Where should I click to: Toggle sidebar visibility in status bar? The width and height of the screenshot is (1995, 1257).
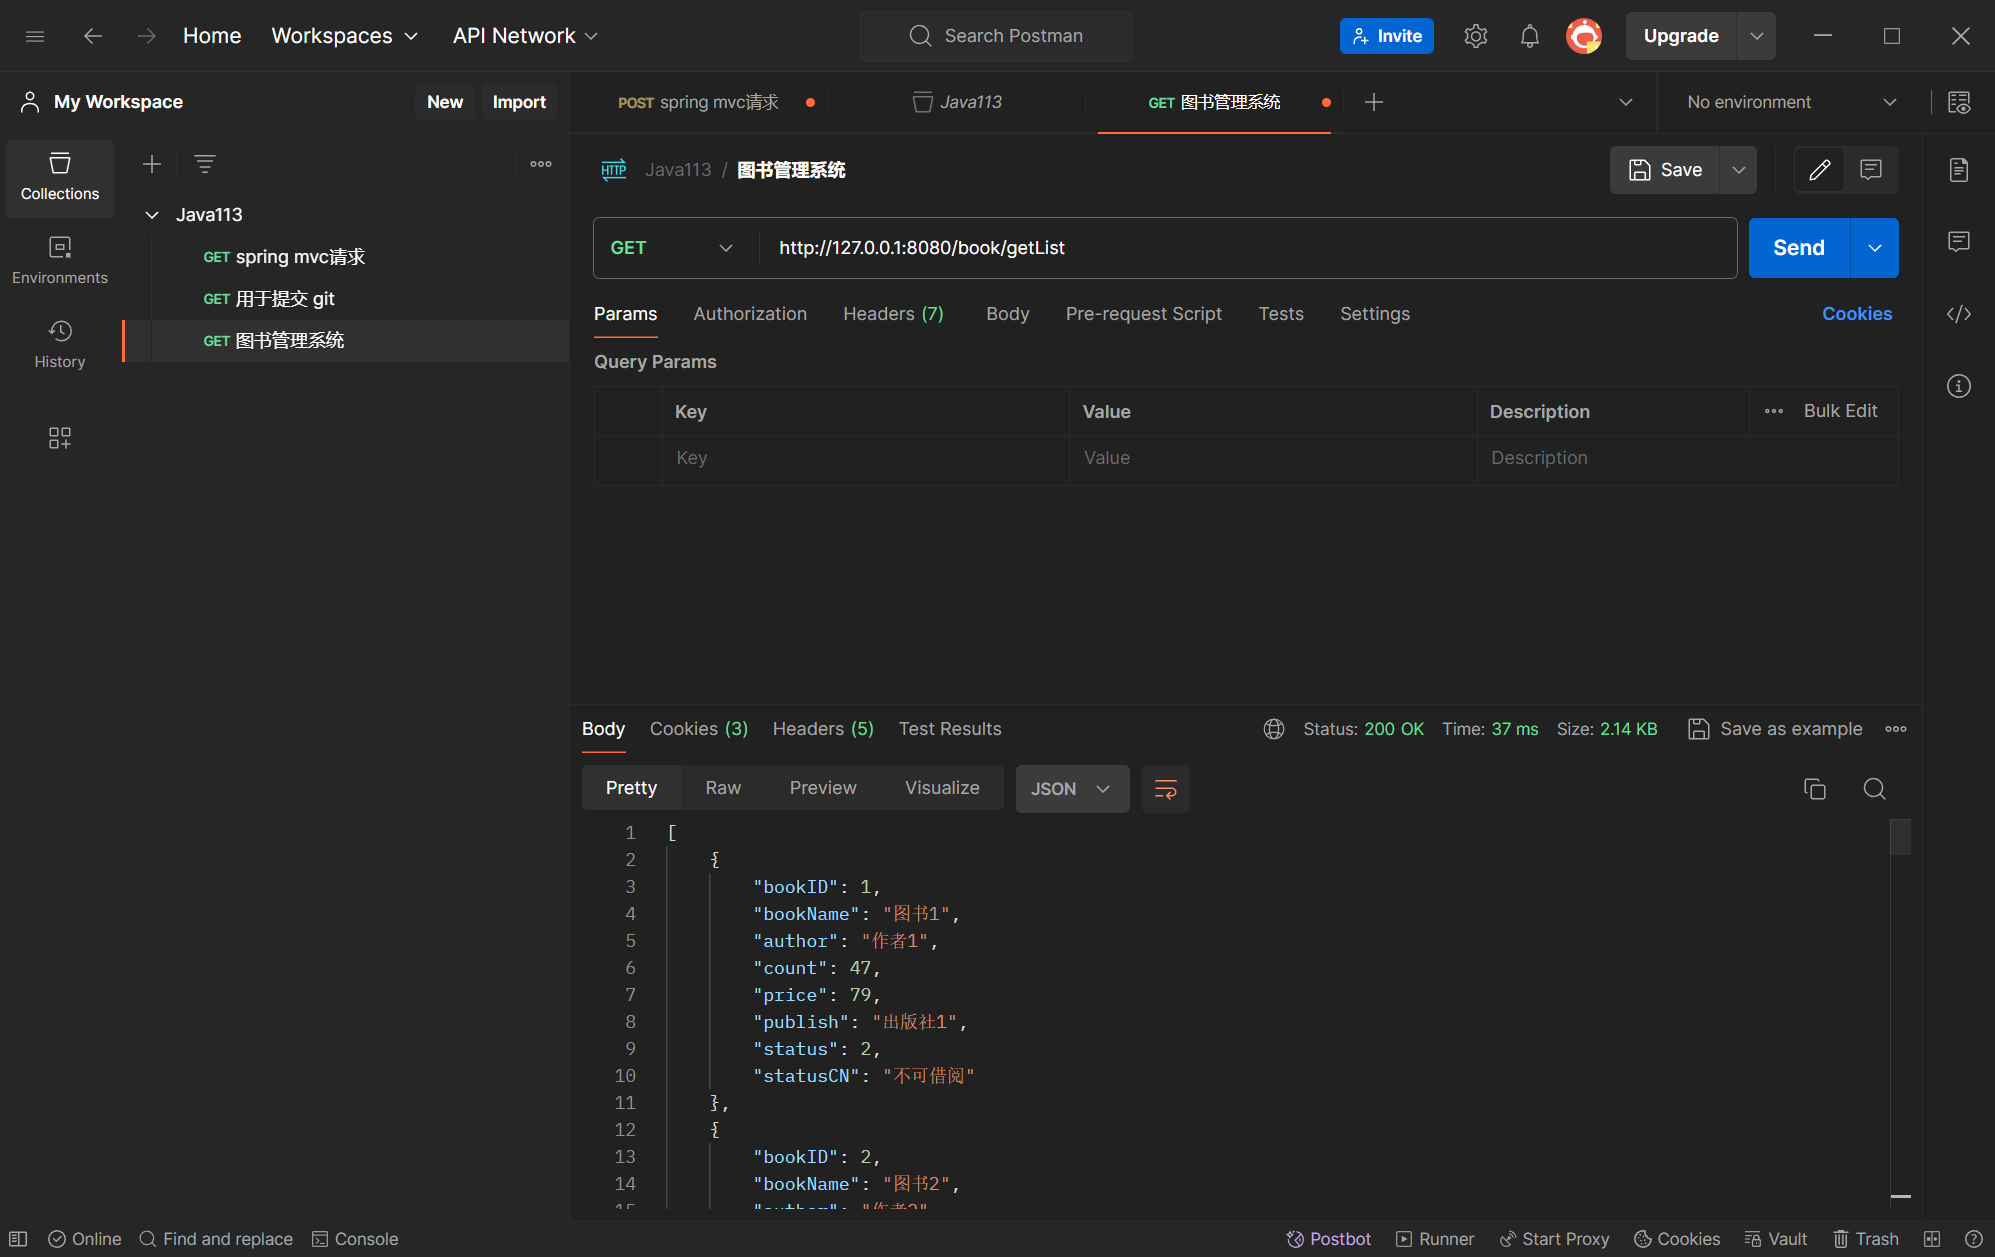(18, 1239)
